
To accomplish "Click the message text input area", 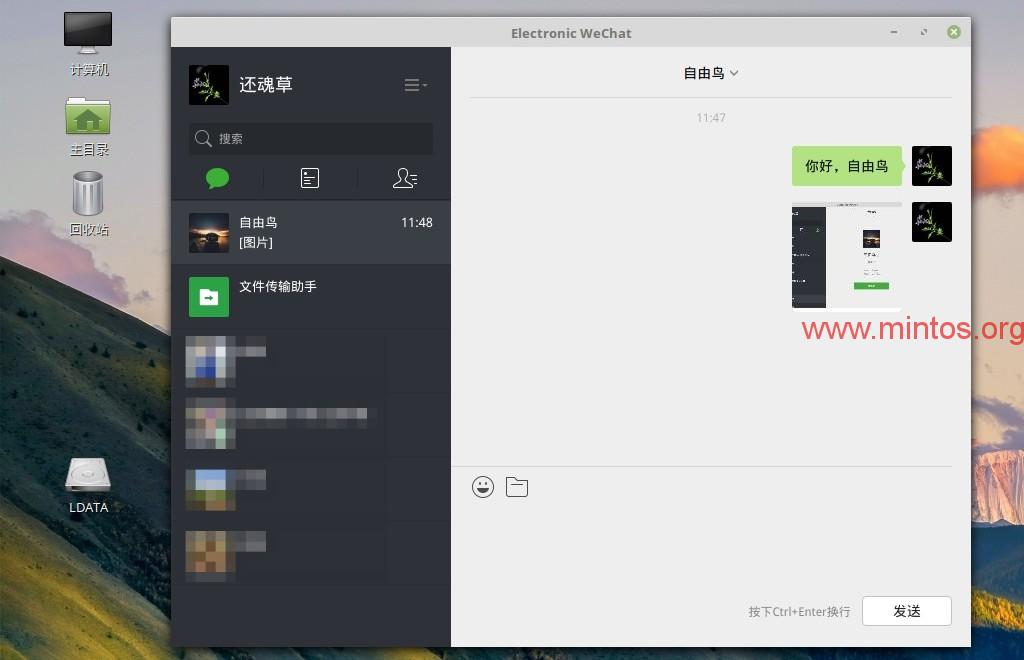I will 710,545.
